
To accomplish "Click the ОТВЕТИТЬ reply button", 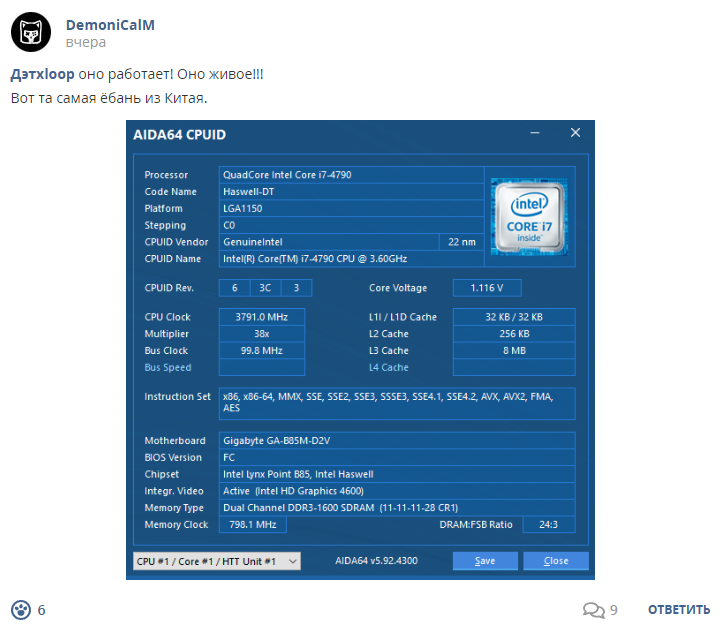I will coord(679,609).
